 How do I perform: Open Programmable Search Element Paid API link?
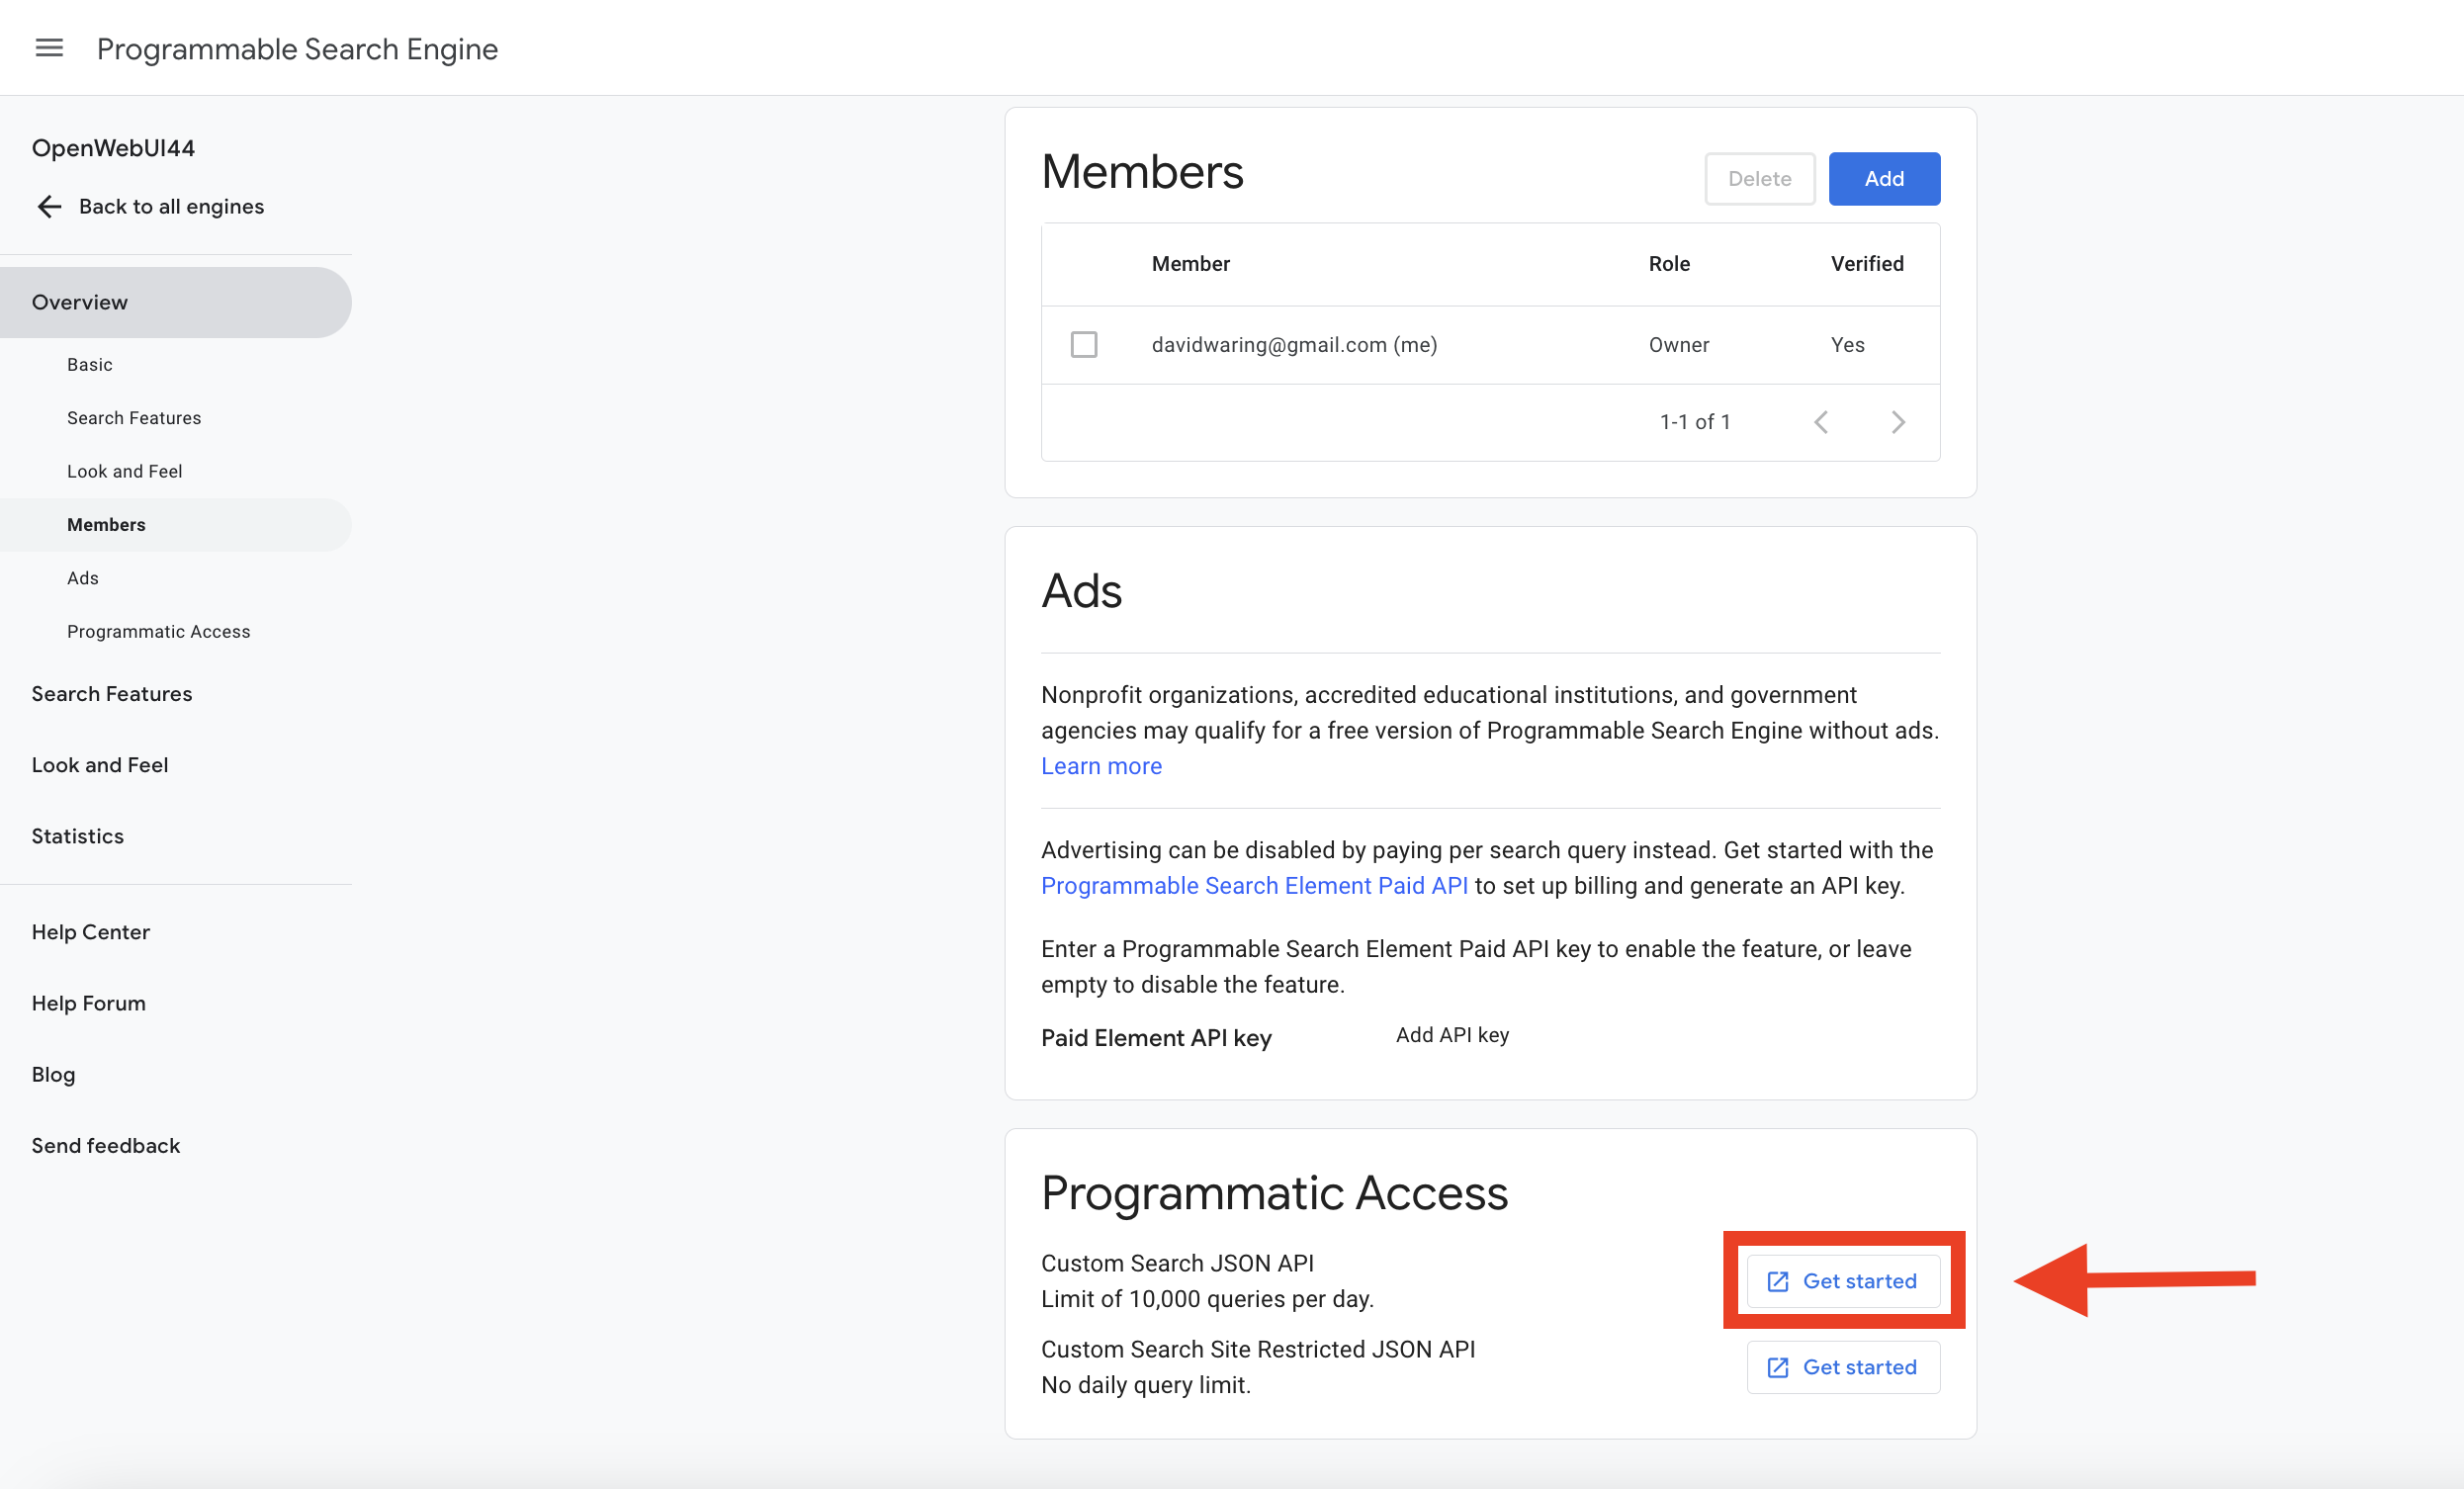point(1254,886)
